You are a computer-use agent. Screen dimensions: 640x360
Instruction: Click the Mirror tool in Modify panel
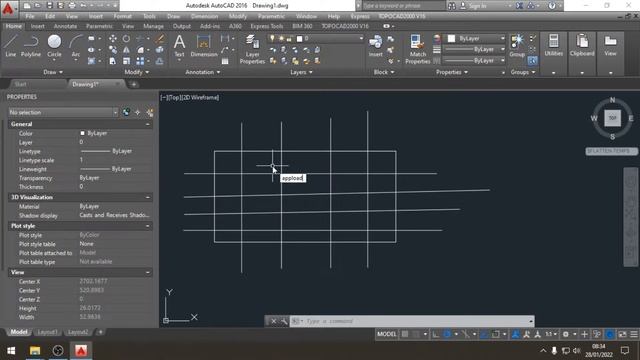pos(127,50)
